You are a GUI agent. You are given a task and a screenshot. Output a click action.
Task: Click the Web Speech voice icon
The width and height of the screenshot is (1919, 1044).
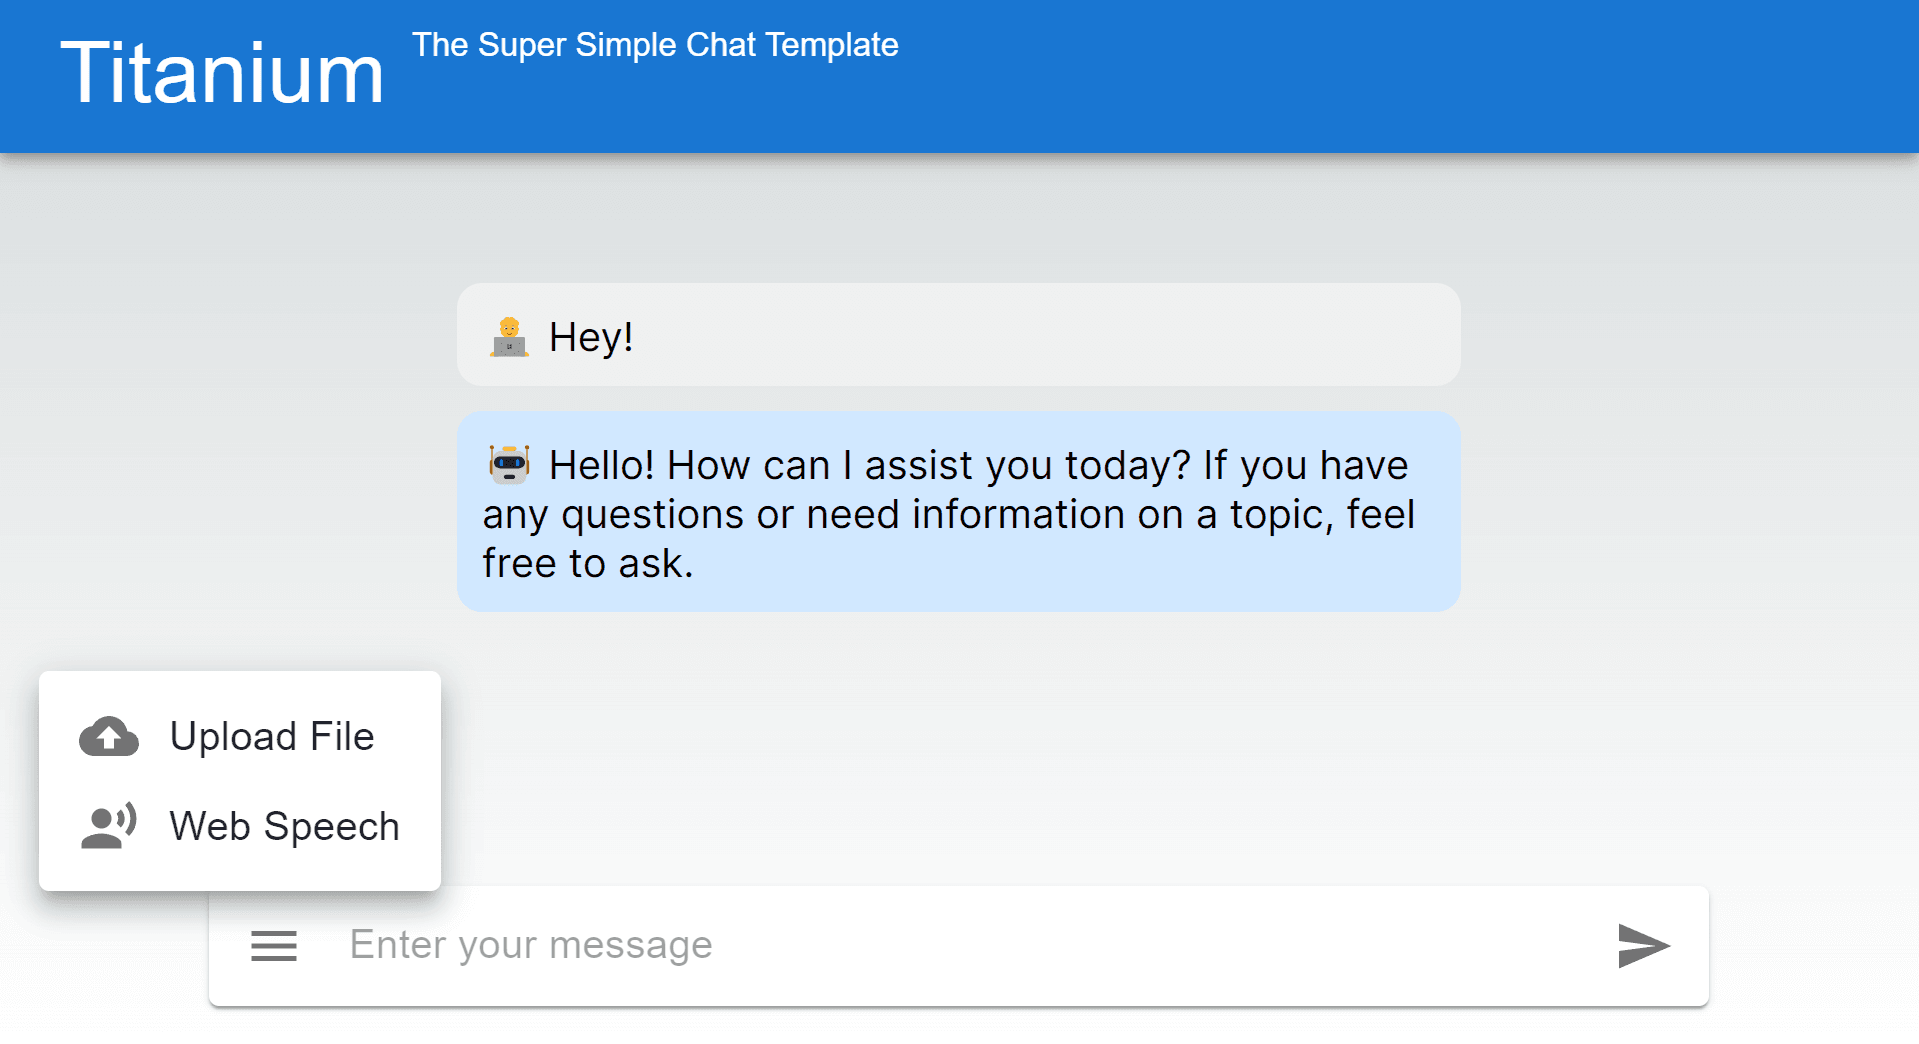tap(109, 827)
